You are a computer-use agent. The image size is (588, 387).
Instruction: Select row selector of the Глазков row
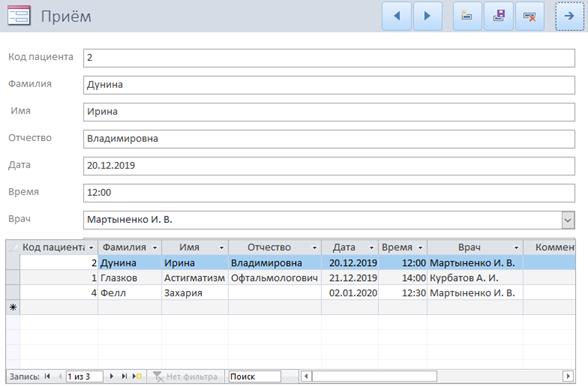13,278
